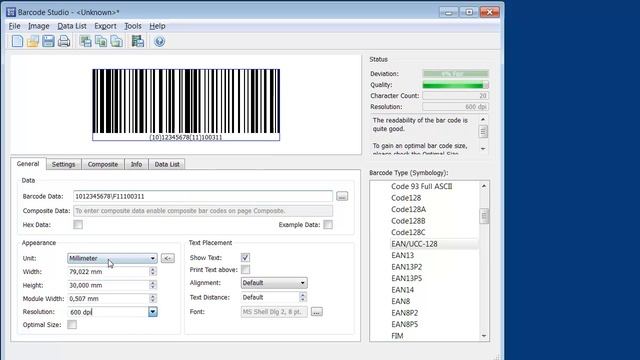This screenshot has height=360, width=640.
Task: Open the Image menu
Action: [x=39, y=26]
